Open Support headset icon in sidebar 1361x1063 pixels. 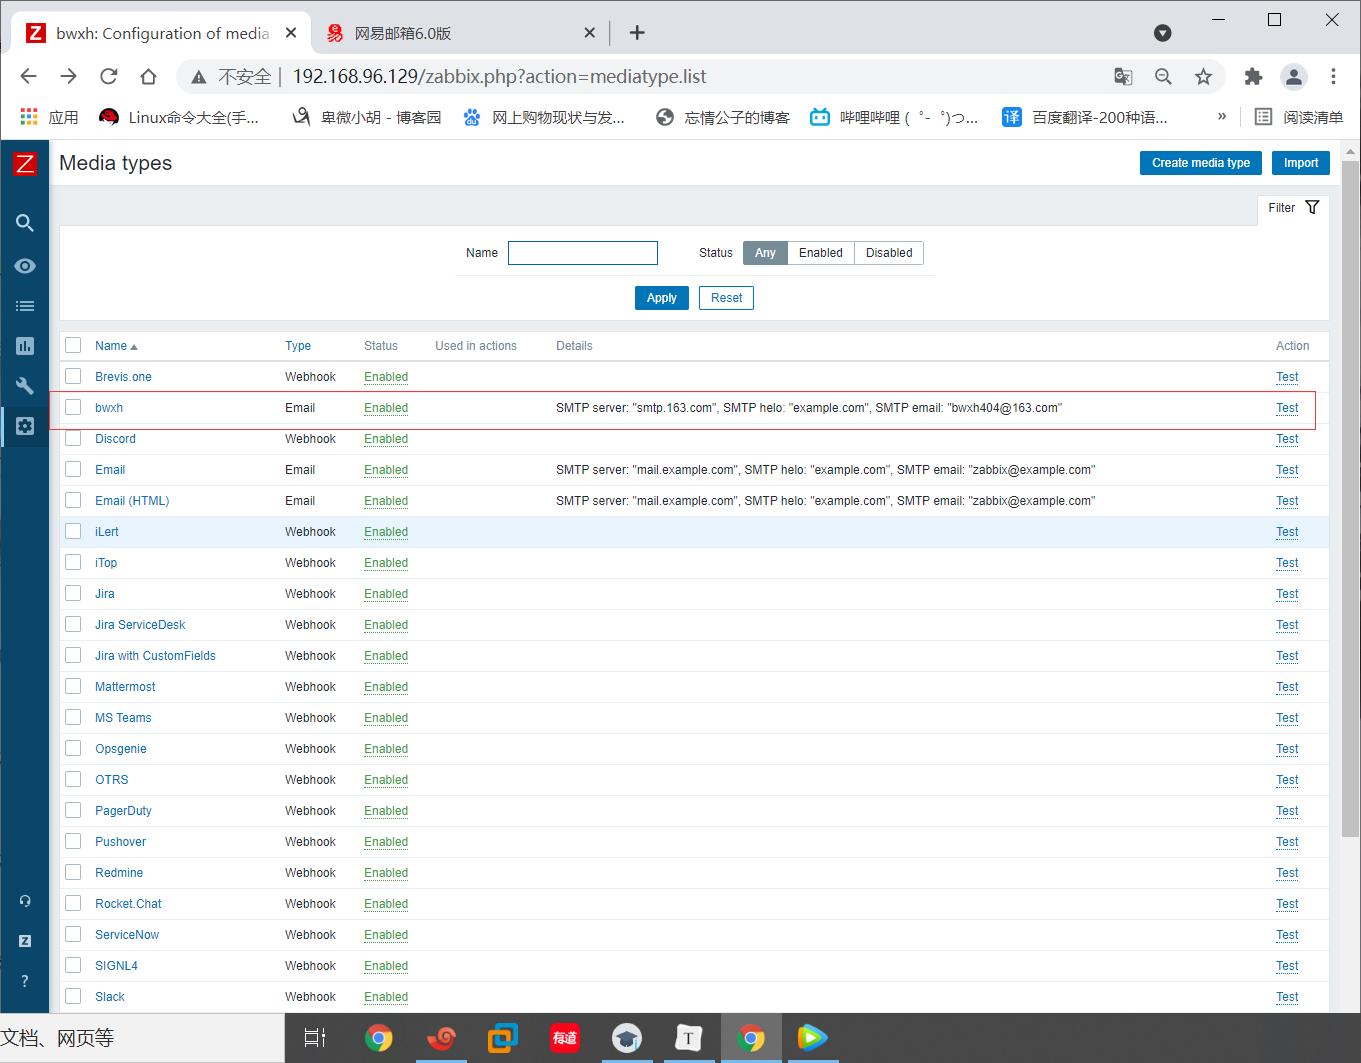[25, 901]
